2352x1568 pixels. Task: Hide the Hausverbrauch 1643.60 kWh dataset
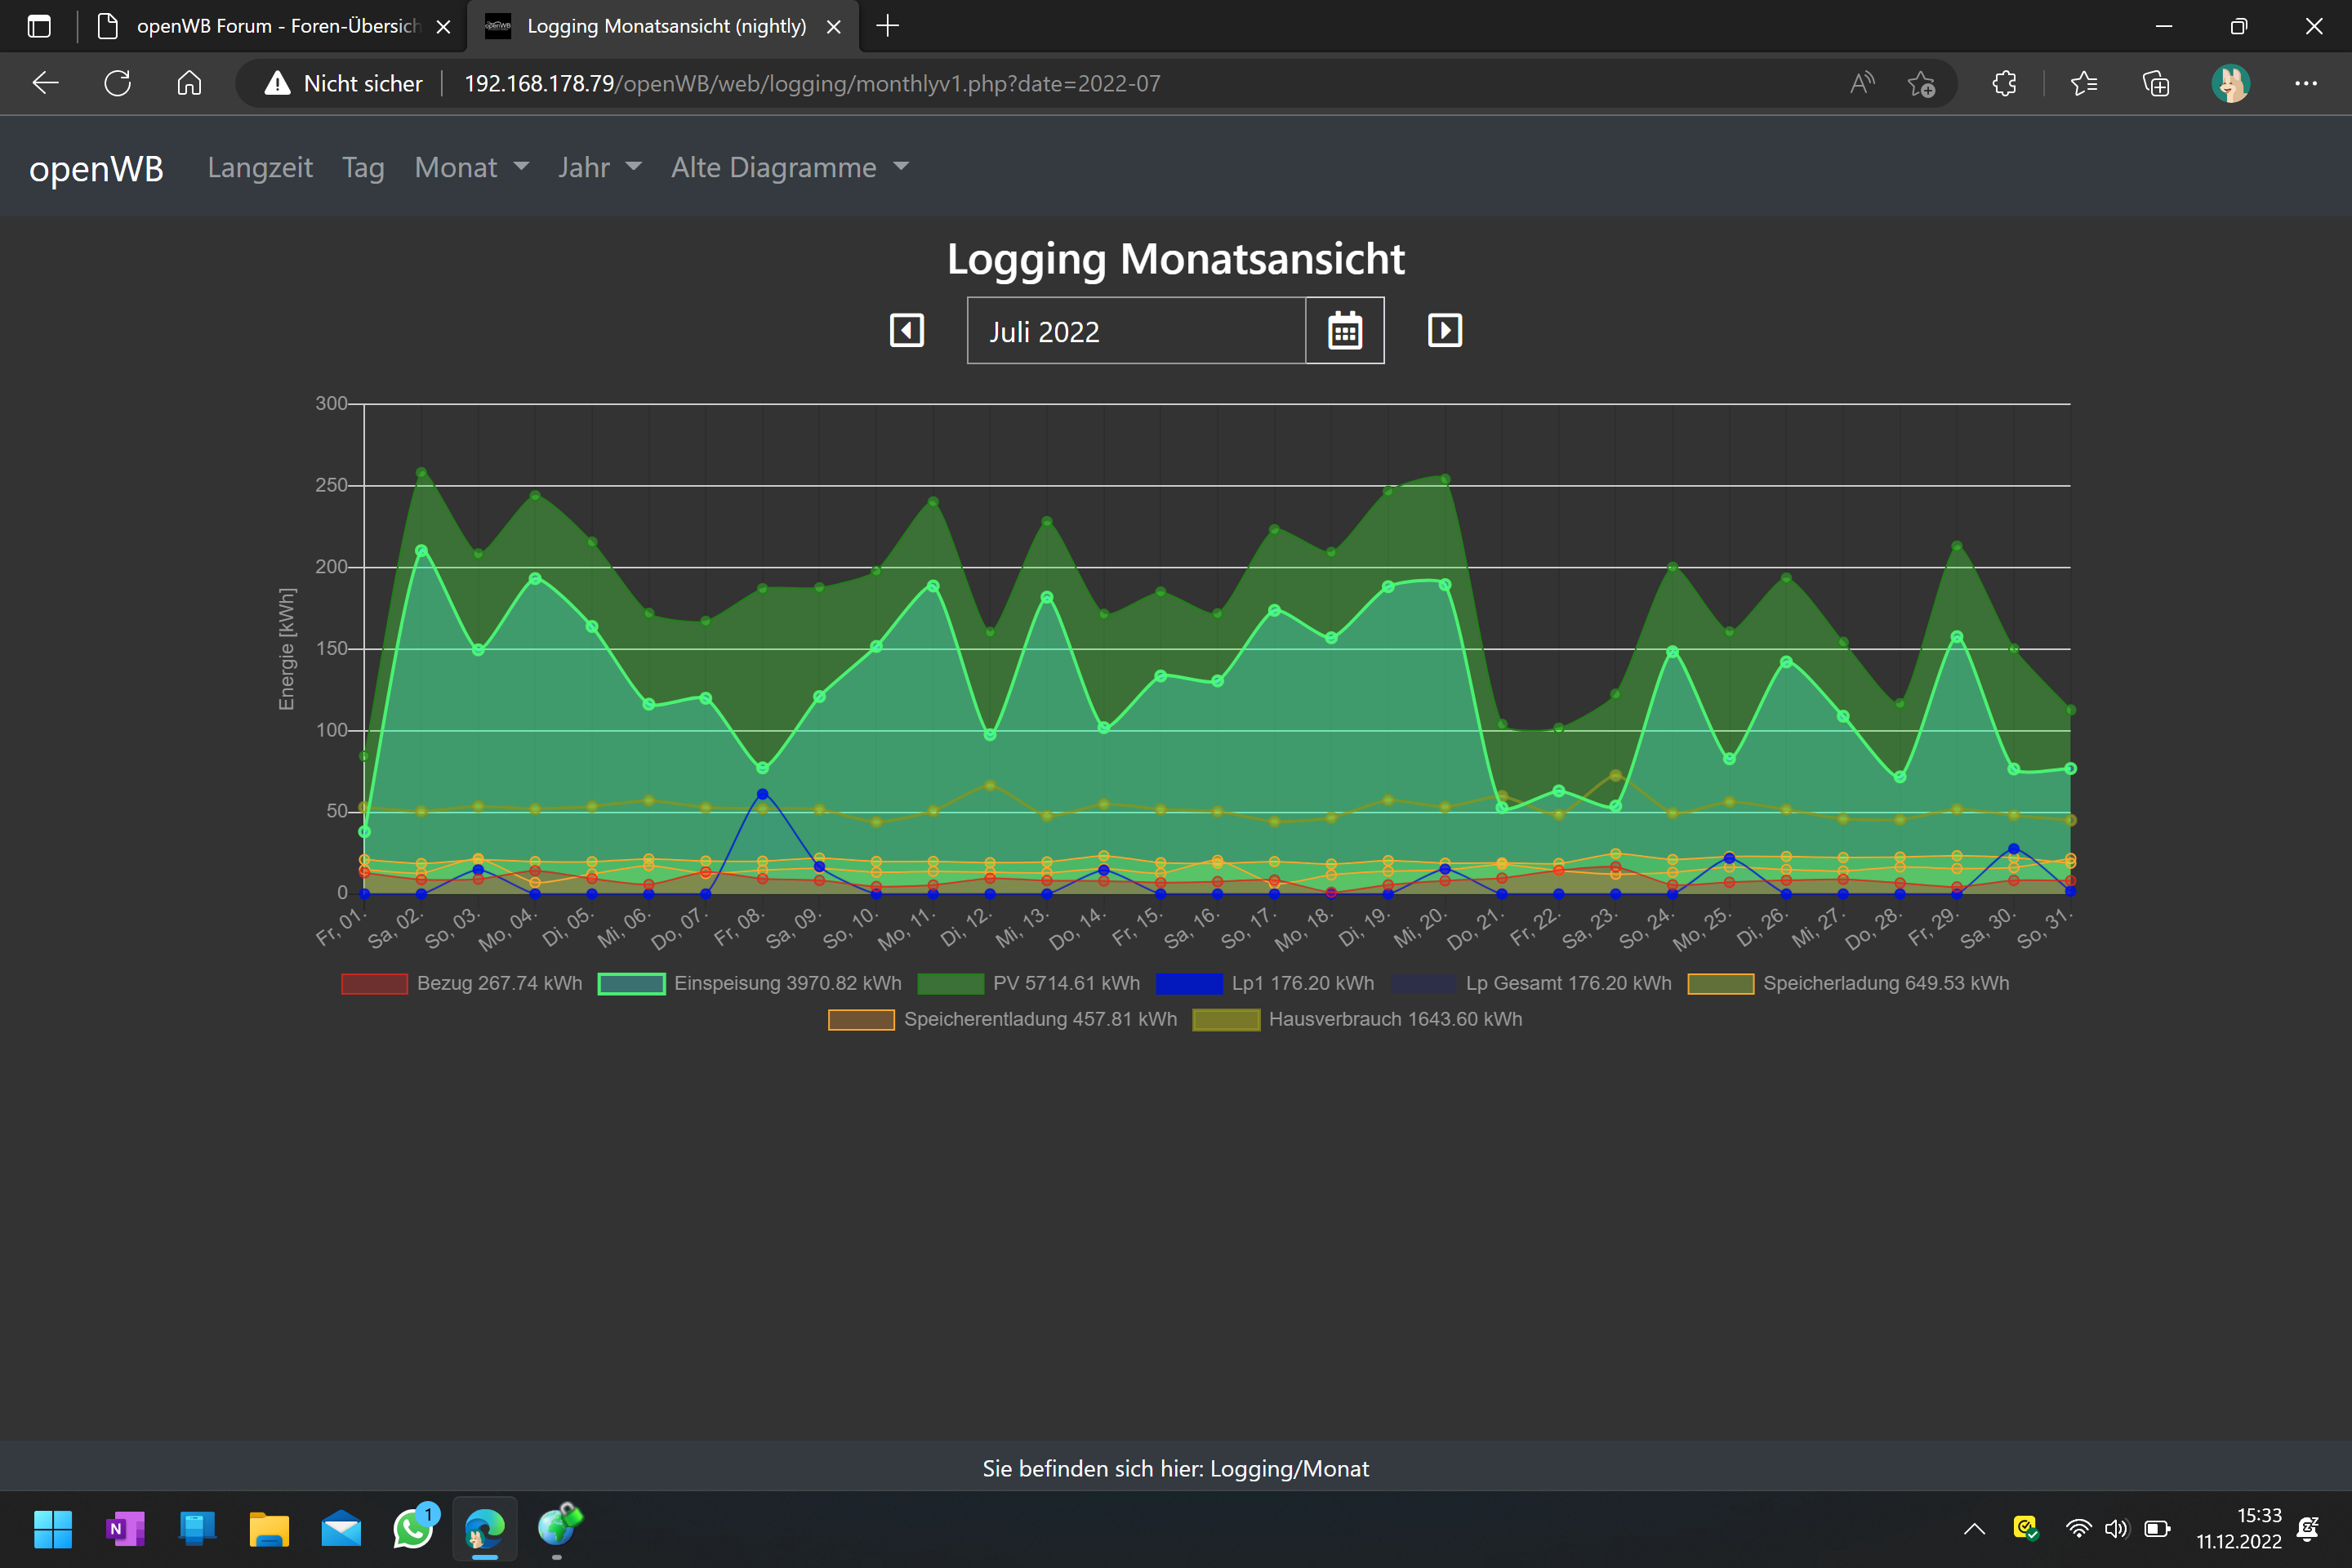1394,1019
